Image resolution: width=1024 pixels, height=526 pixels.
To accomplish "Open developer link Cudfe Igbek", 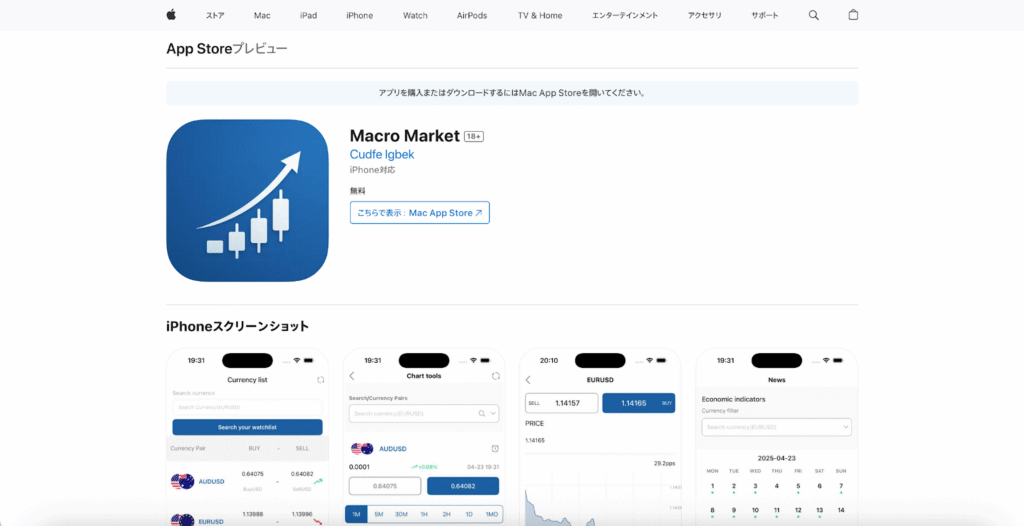I will click(x=382, y=155).
